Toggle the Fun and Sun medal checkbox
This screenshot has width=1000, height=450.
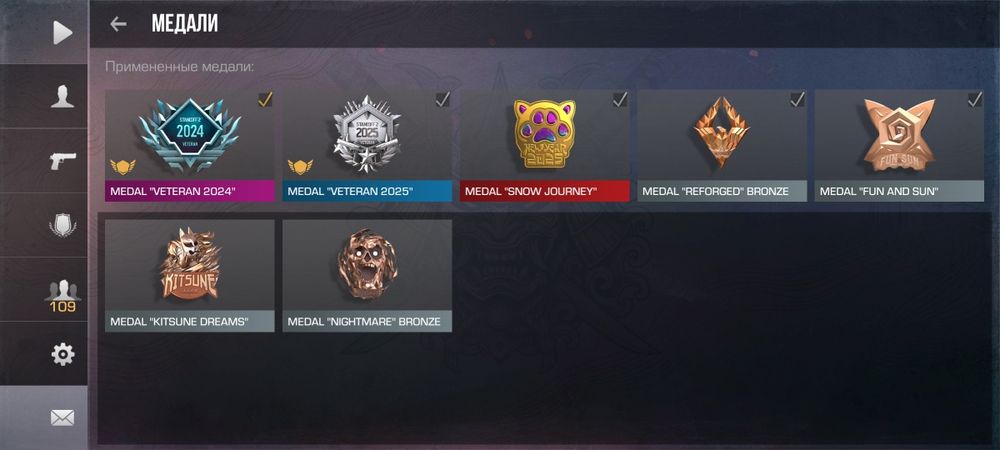pyautogui.click(x=974, y=99)
